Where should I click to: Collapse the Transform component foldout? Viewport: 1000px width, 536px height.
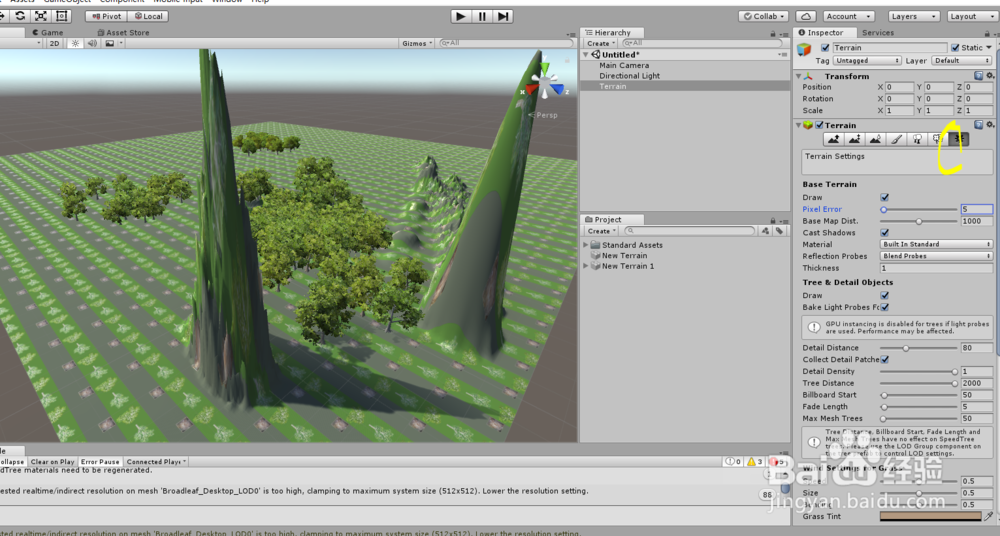[x=798, y=76]
